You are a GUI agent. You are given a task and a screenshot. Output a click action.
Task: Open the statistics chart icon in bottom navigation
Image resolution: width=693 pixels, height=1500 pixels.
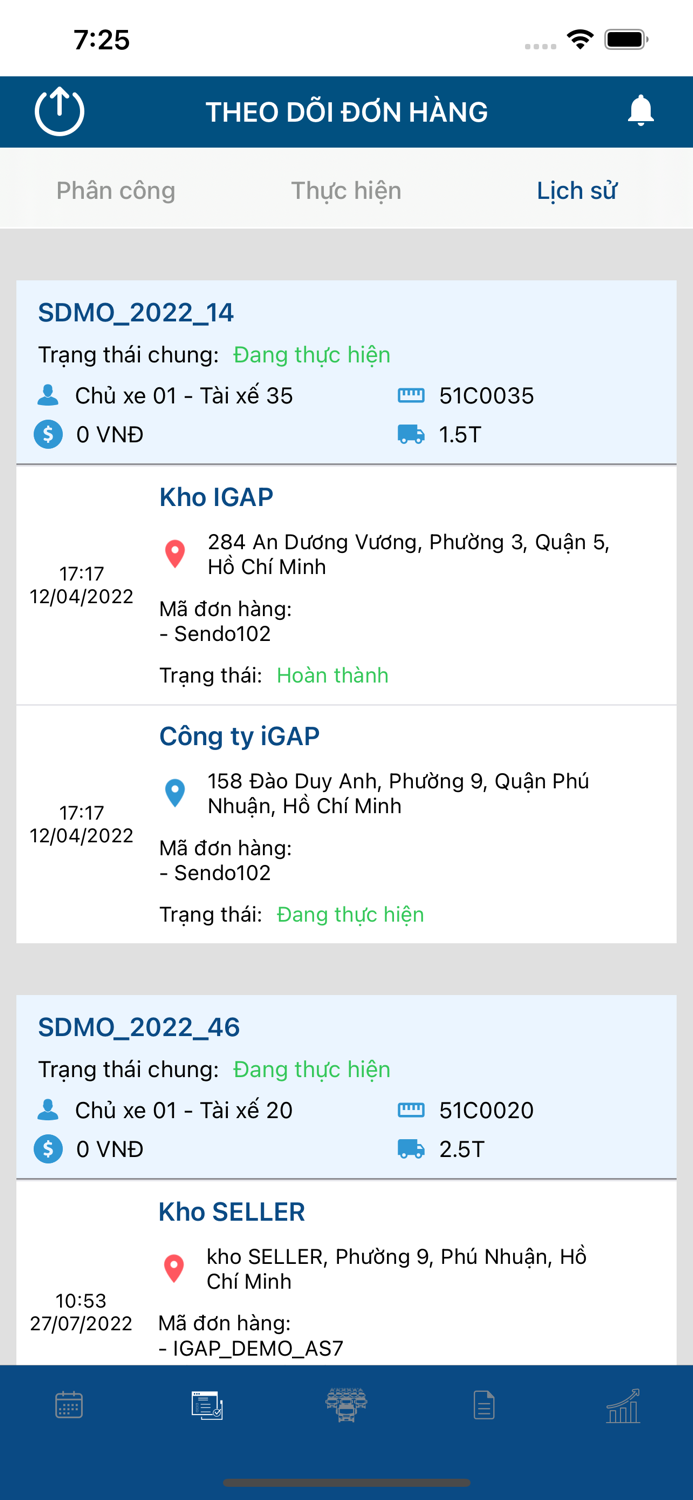pyautogui.click(x=623, y=1405)
